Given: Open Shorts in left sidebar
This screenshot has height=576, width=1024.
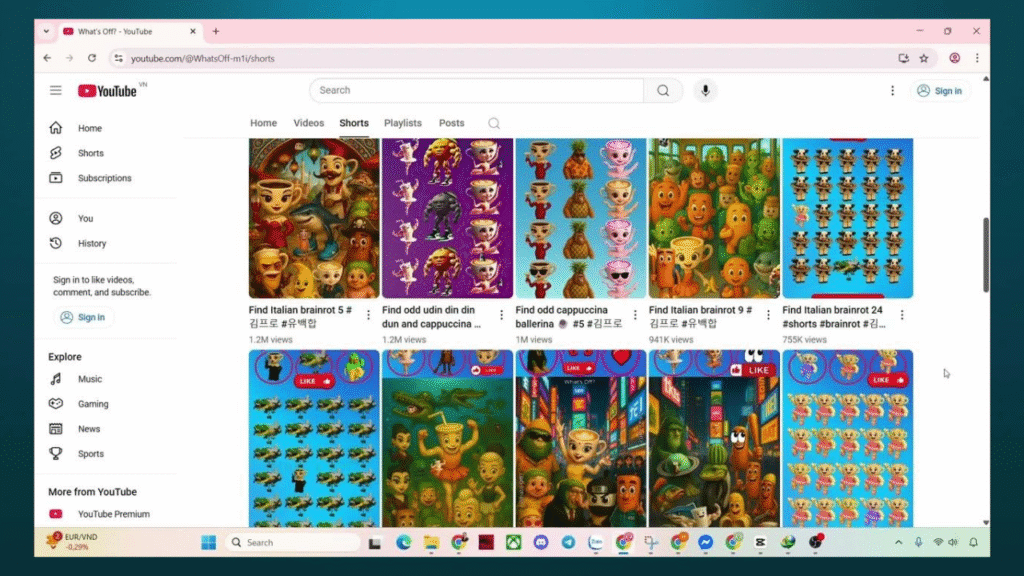Looking at the screenshot, I should 90,153.
